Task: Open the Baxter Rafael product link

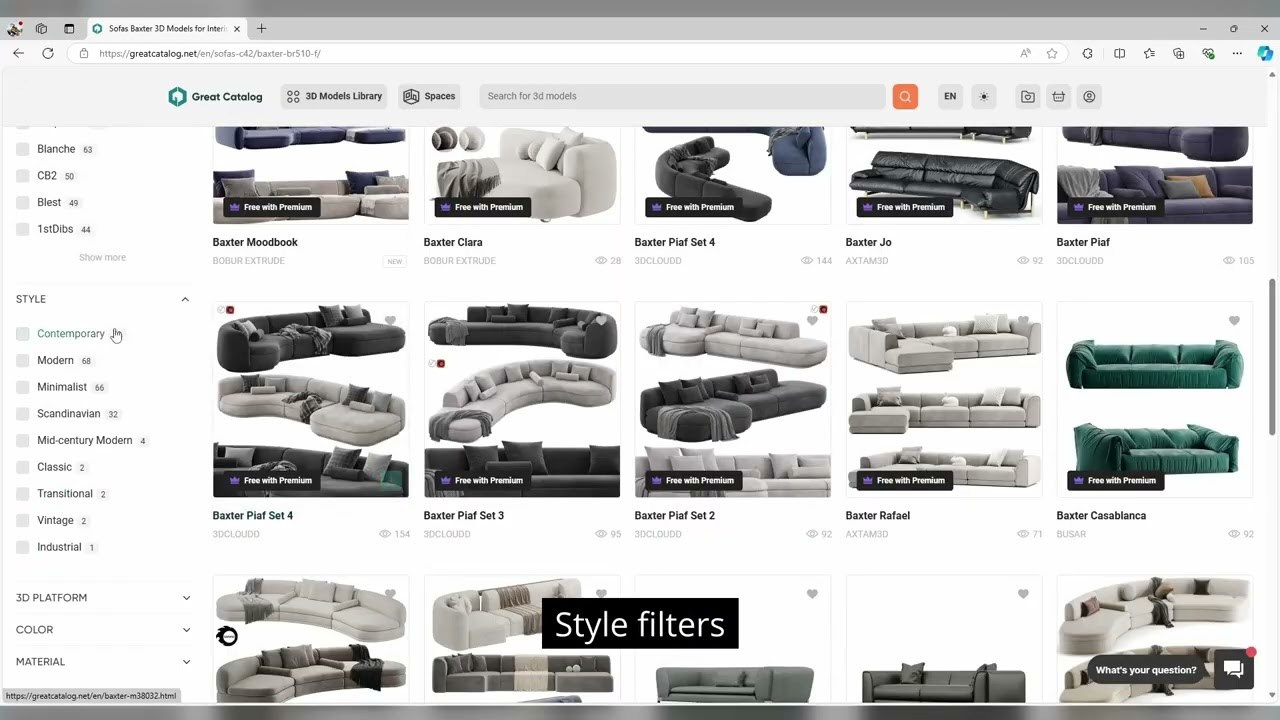Action: pos(878,516)
